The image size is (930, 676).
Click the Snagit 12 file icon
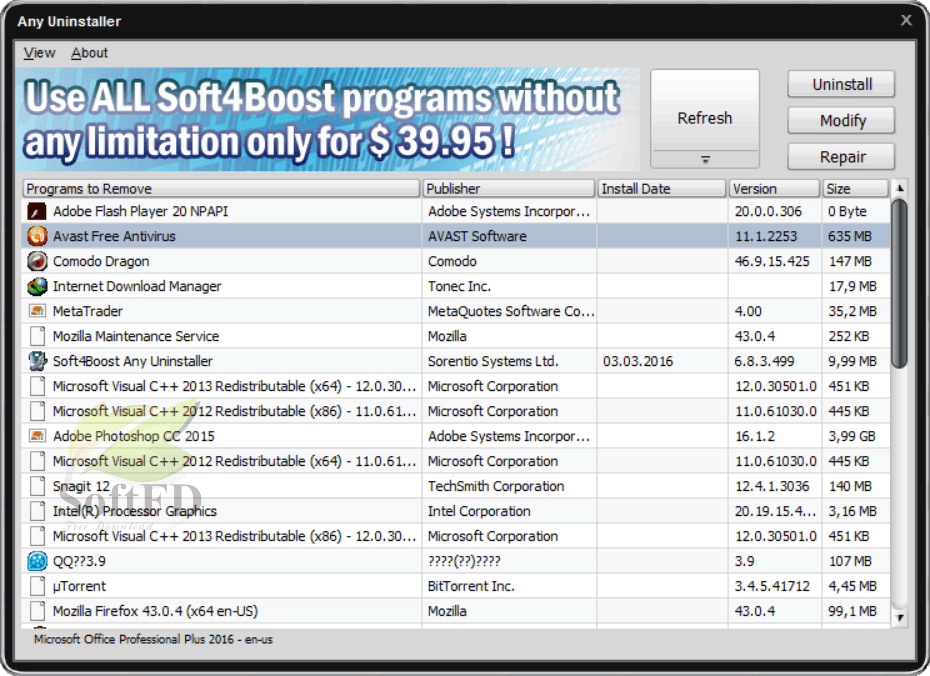pyautogui.click(x=37, y=486)
